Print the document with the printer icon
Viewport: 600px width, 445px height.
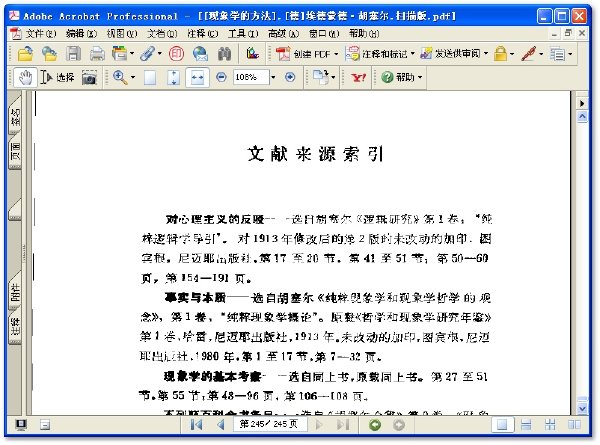pos(97,54)
